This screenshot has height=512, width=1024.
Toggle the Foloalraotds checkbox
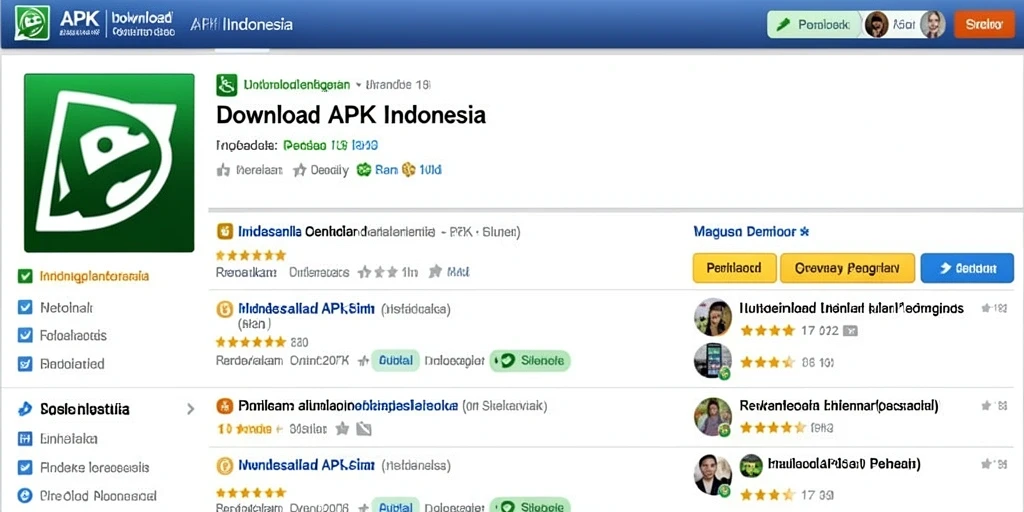coord(25,336)
